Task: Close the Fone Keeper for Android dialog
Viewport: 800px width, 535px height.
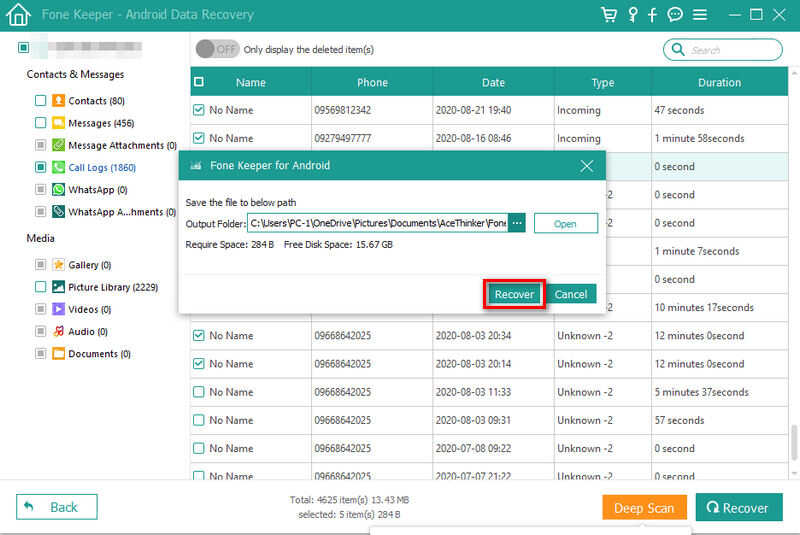Action: [587, 165]
